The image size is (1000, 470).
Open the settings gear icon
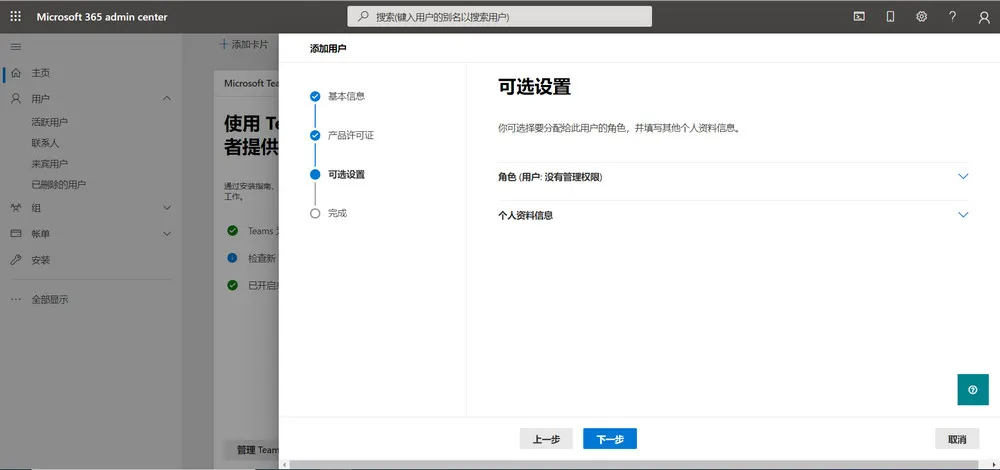click(921, 17)
